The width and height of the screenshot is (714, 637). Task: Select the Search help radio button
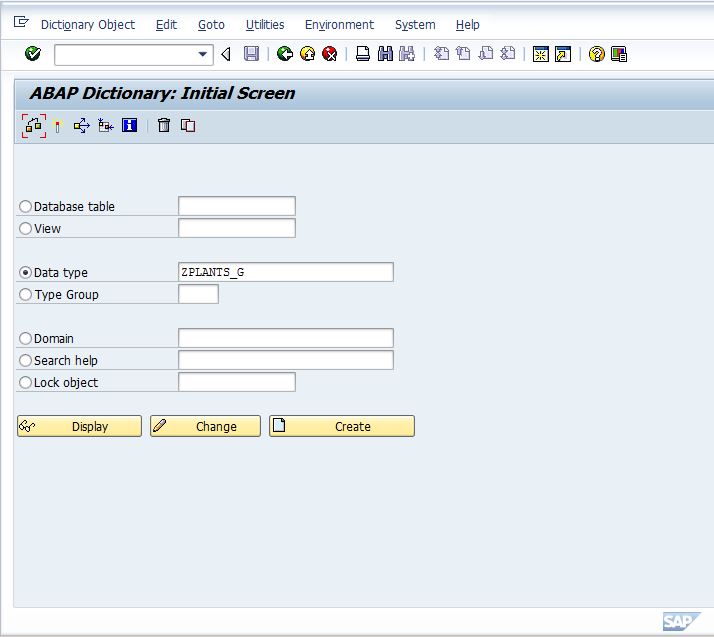pos(26,361)
